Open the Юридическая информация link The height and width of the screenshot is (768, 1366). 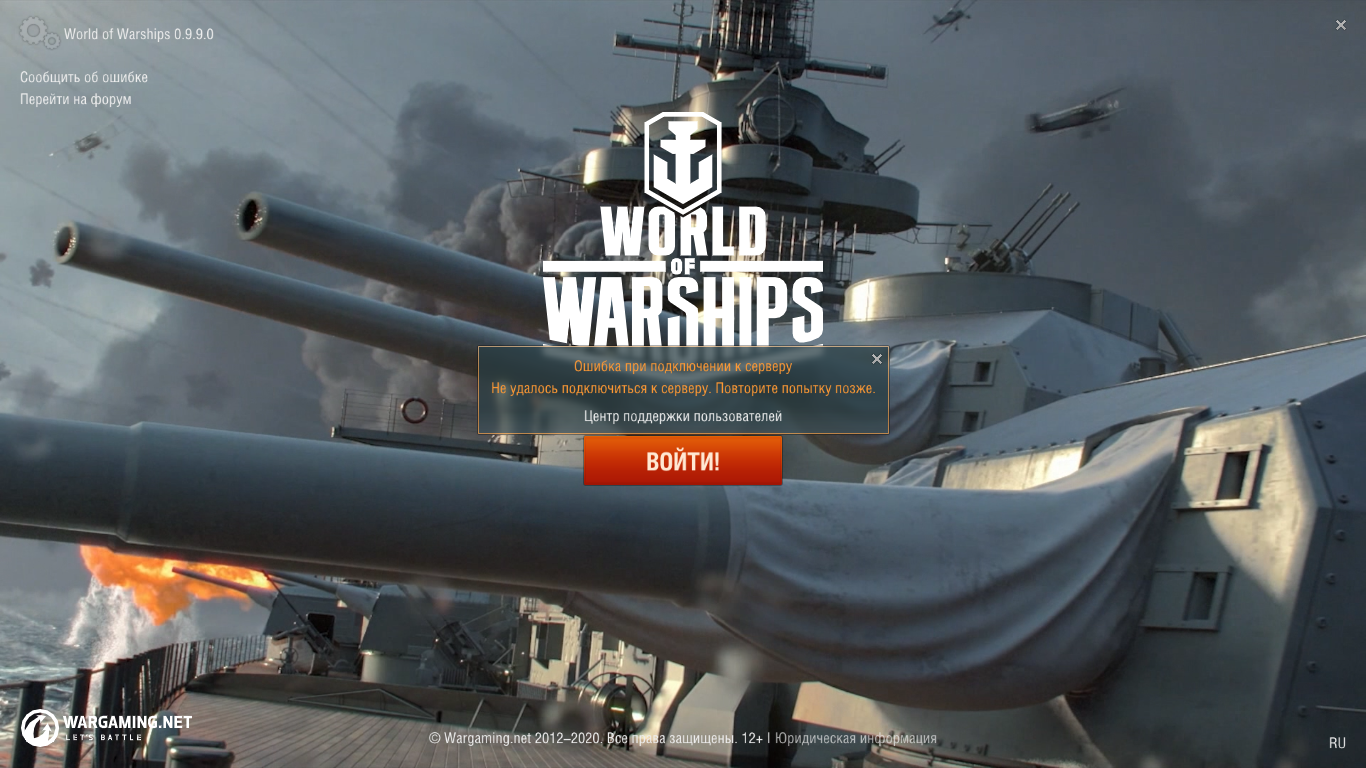(x=856, y=738)
